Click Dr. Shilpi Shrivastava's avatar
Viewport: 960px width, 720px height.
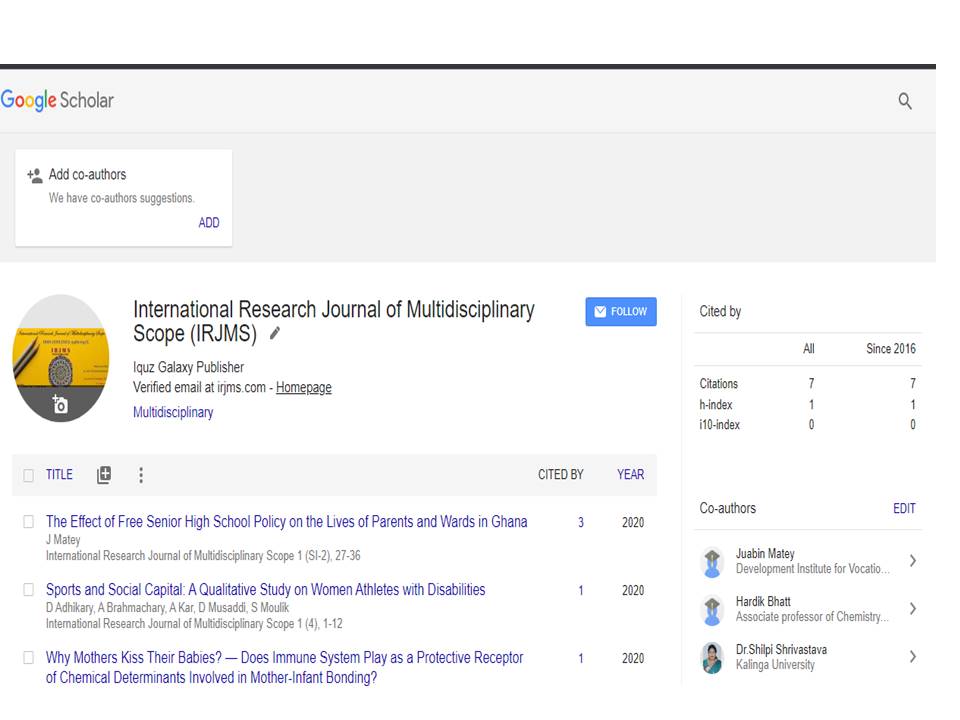tap(712, 658)
